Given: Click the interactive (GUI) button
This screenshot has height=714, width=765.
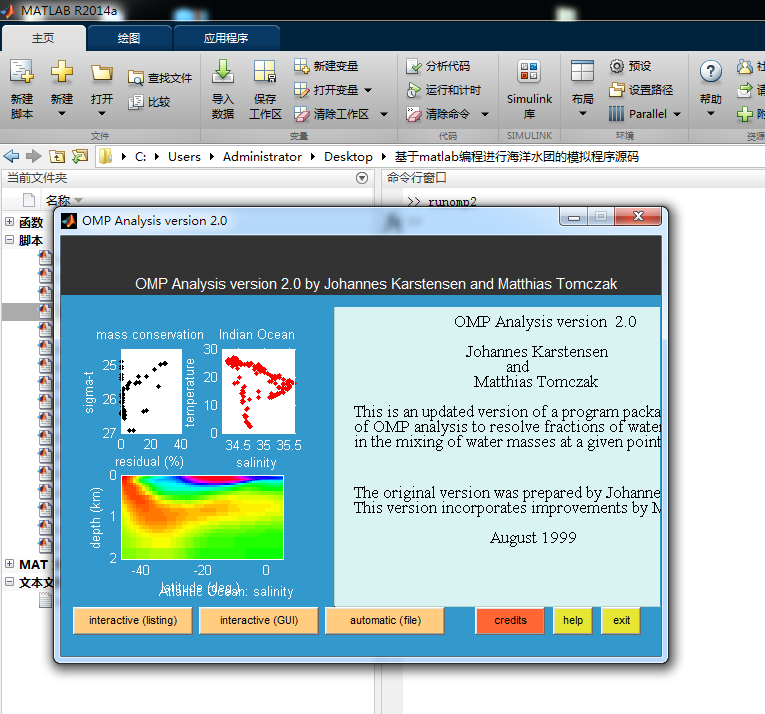Looking at the screenshot, I should coord(259,620).
